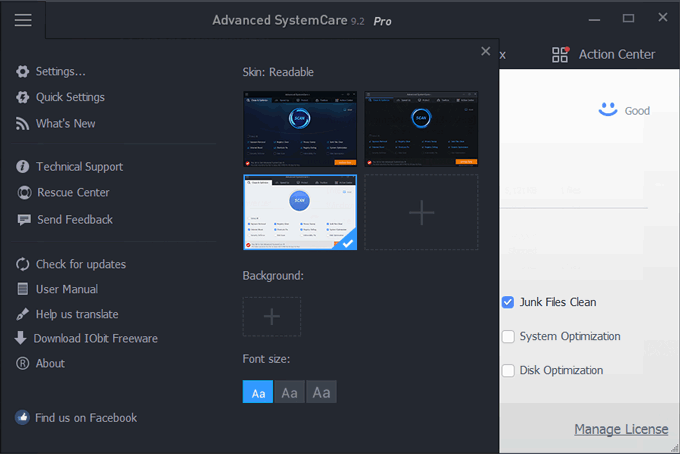
Task: Open the hamburger main menu icon
Action: [23, 20]
